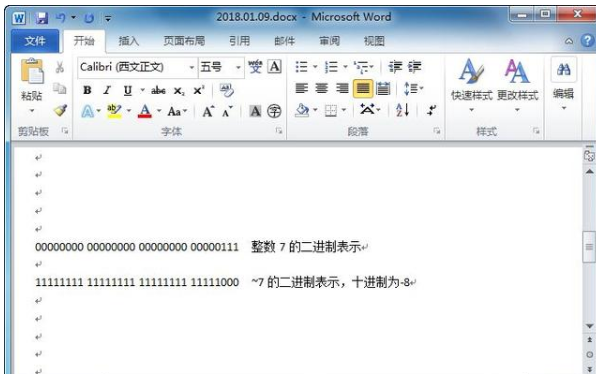596x374 pixels.
Task: Switch to 邮件 Mailings tab
Action: click(285, 41)
